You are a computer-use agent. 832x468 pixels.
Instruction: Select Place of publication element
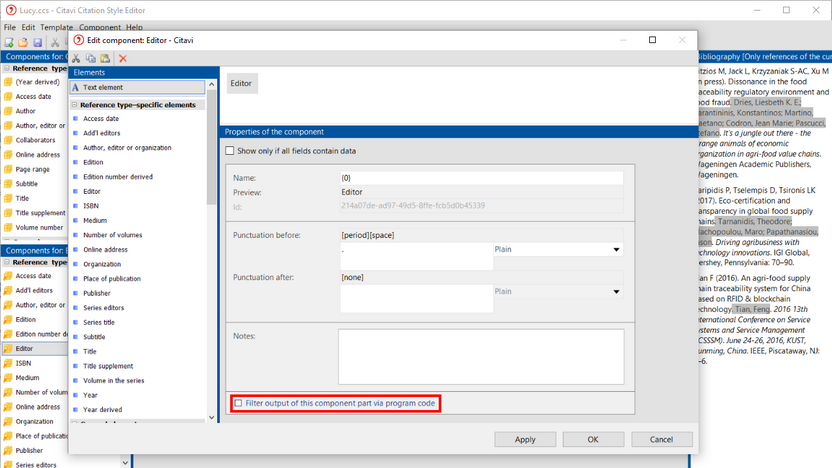pos(112,279)
